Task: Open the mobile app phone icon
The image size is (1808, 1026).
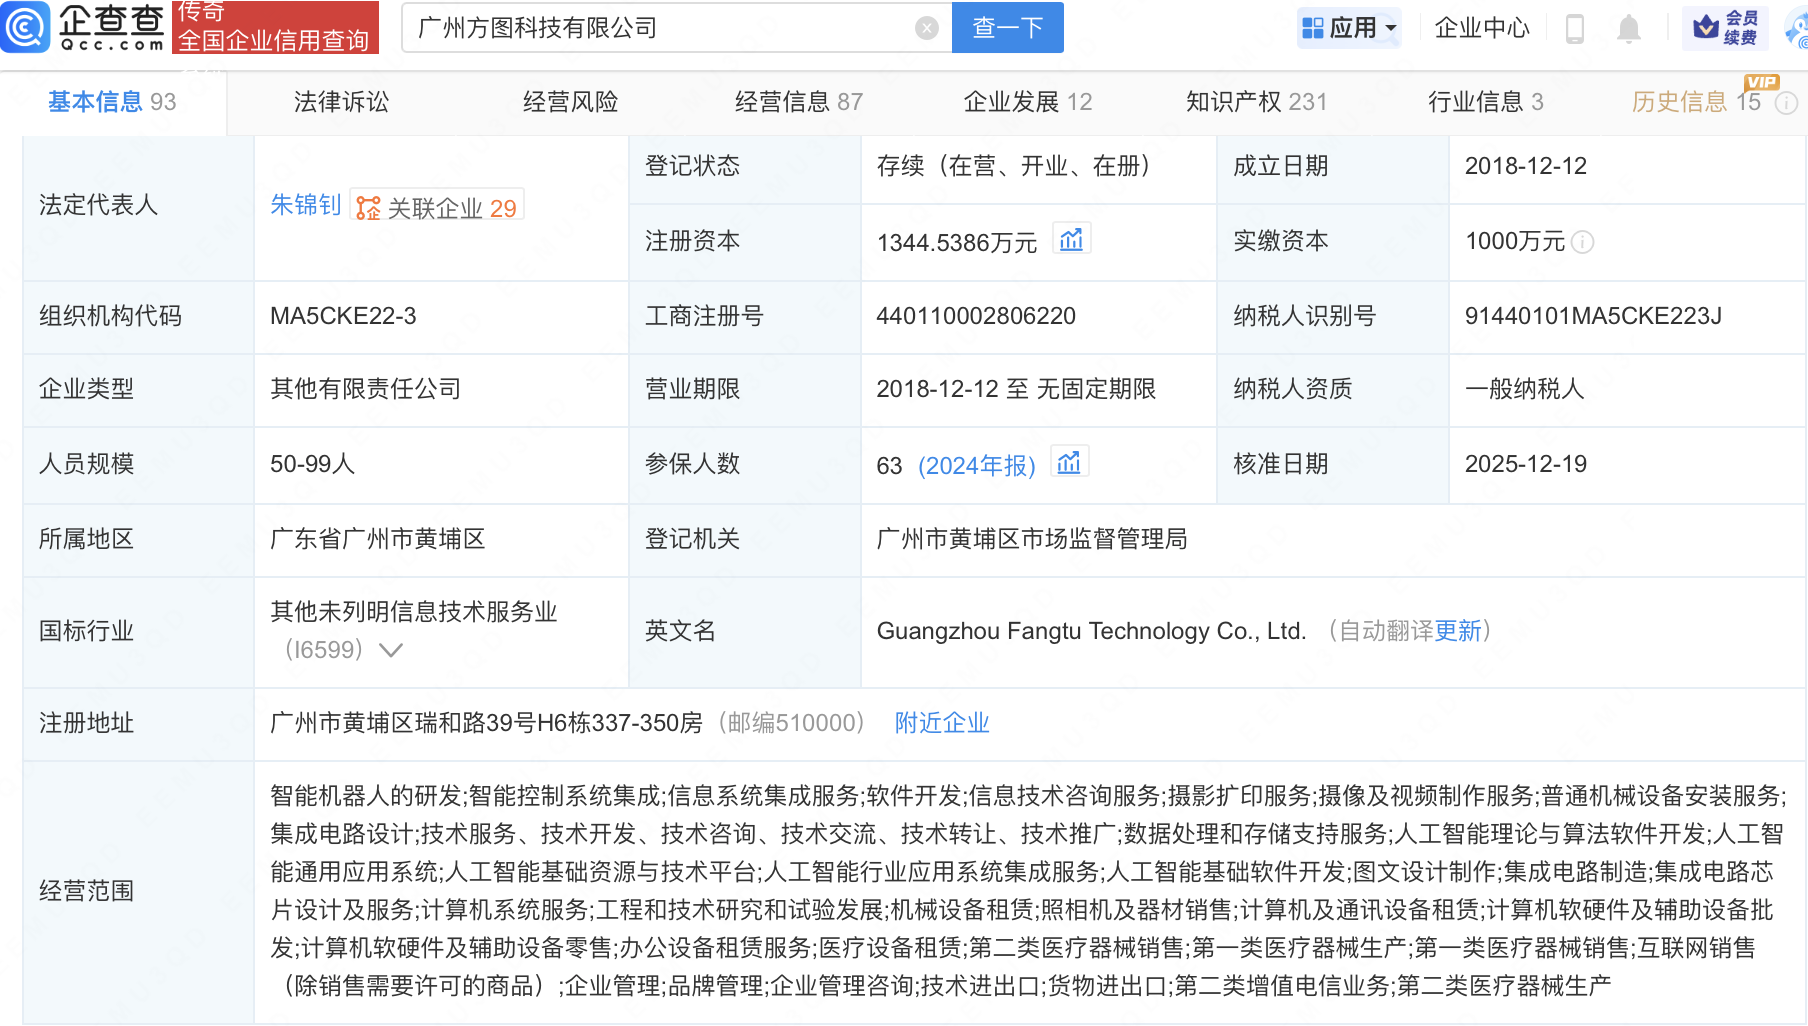Action: click(1574, 29)
